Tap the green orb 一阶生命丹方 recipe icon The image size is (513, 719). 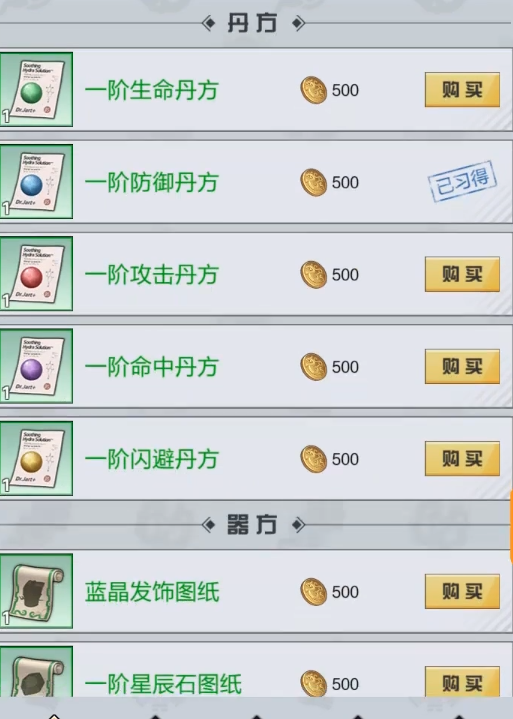coord(36,89)
